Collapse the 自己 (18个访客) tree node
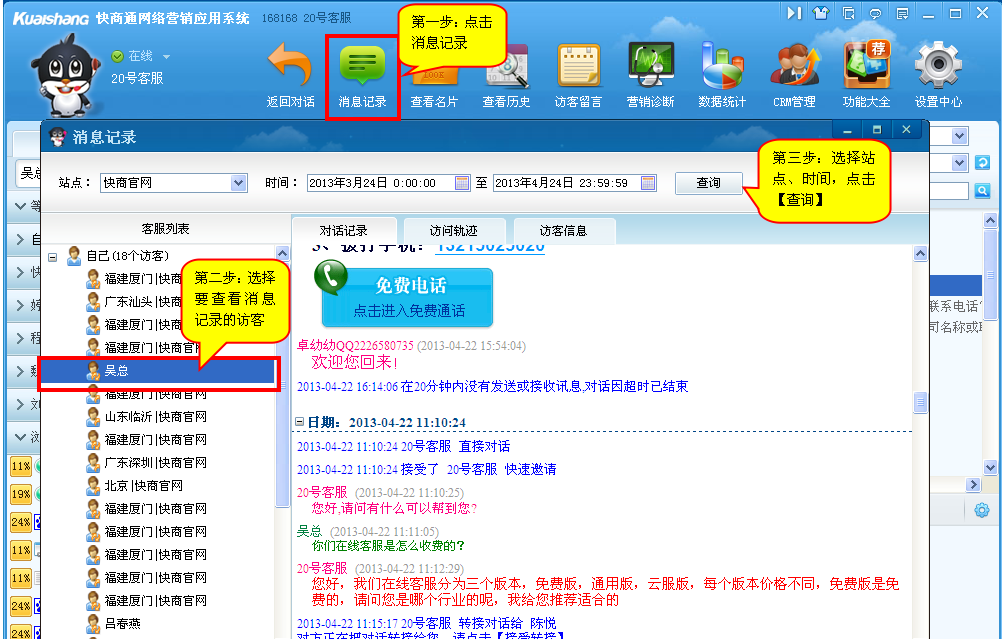This screenshot has height=639, width=1002. point(53,256)
